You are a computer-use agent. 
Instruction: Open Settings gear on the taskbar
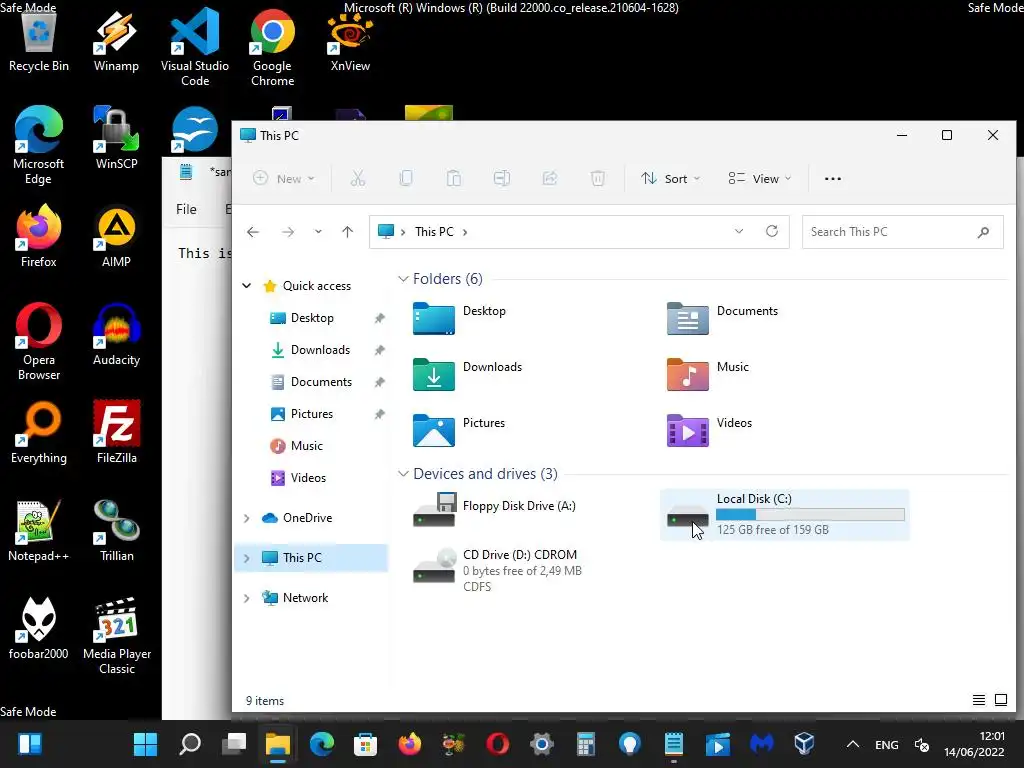[x=541, y=744]
